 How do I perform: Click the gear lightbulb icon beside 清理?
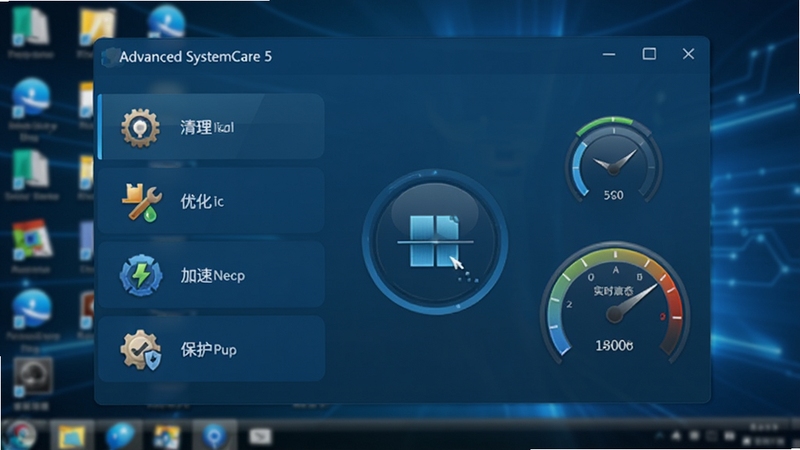pyautogui.click(x=140, y=128)
